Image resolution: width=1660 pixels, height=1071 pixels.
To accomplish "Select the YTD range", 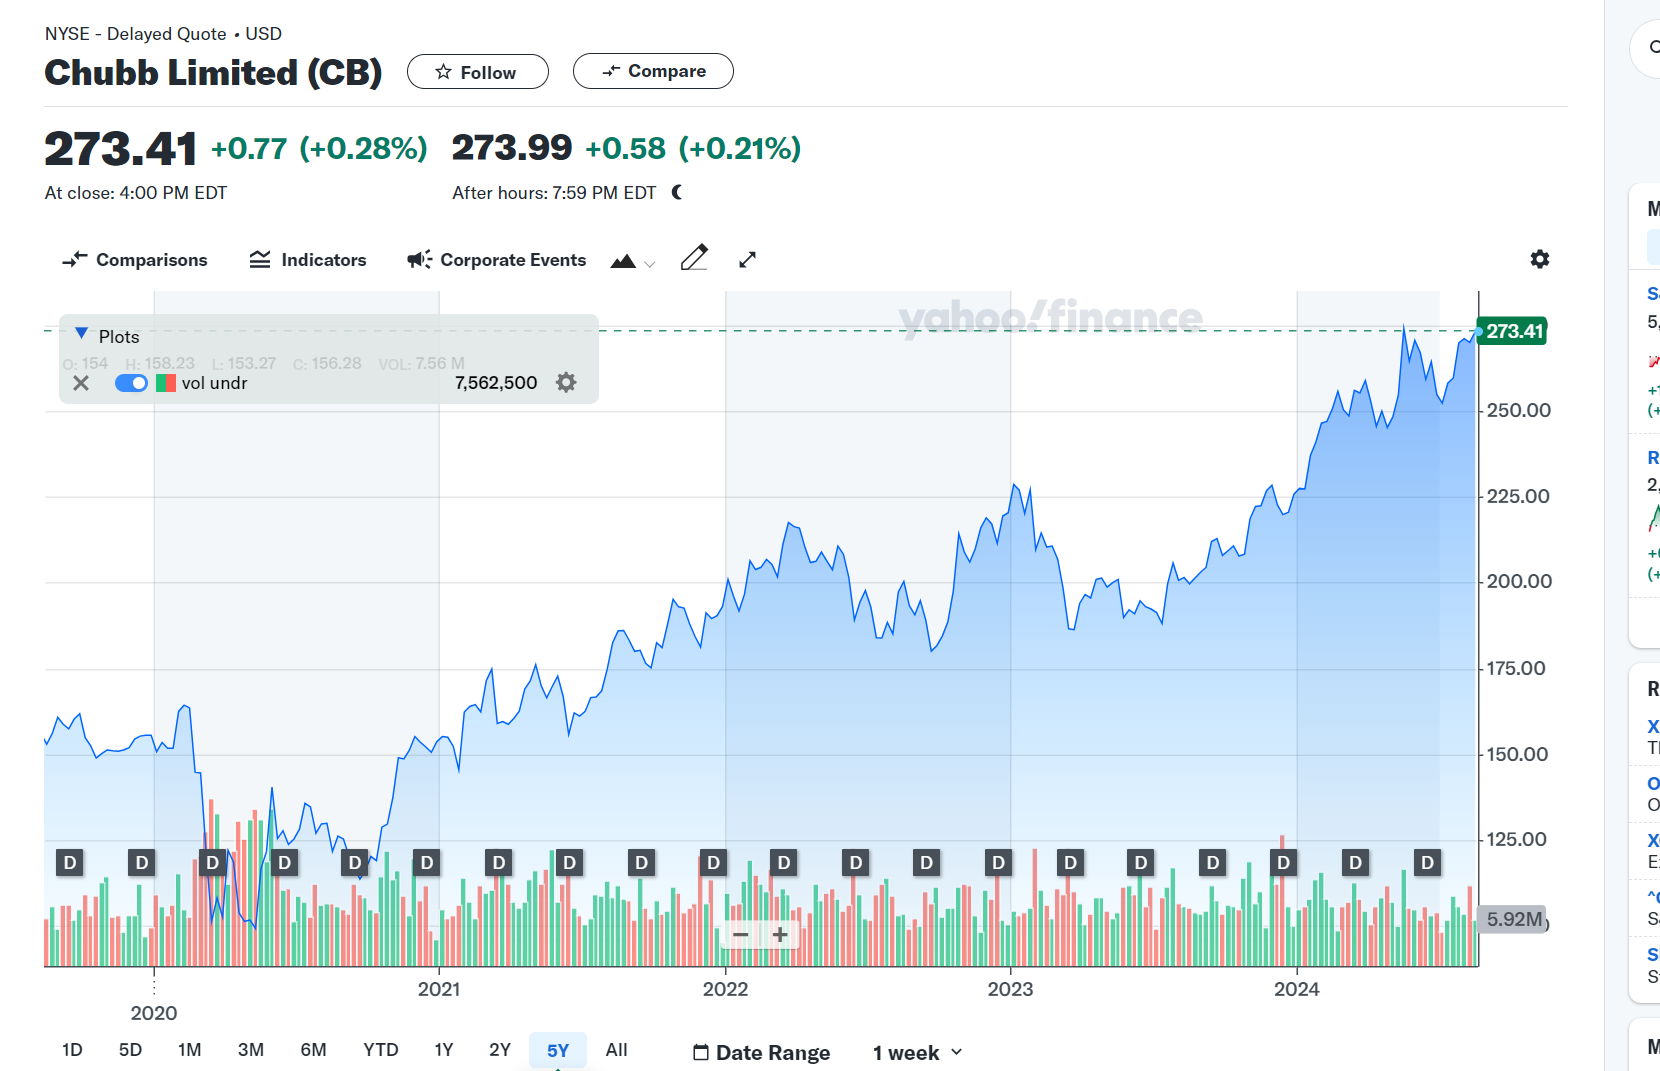I will 381,1050.
